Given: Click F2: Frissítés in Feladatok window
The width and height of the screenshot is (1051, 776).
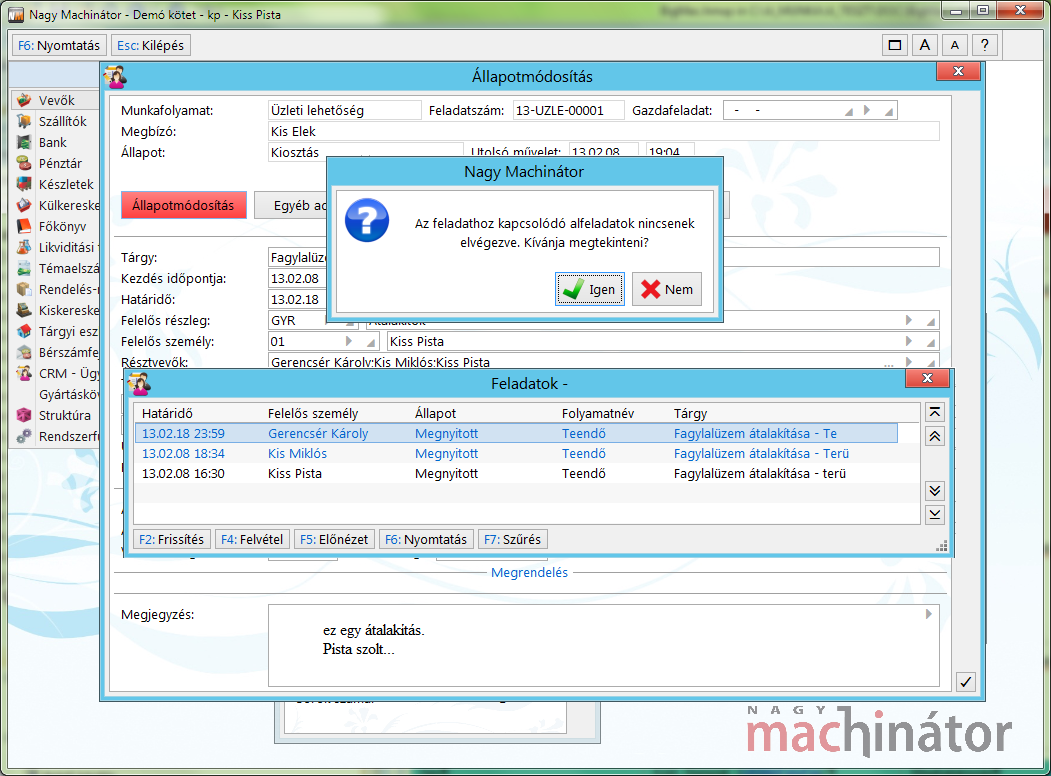Looking at the screenshot, I should (172, 539).
